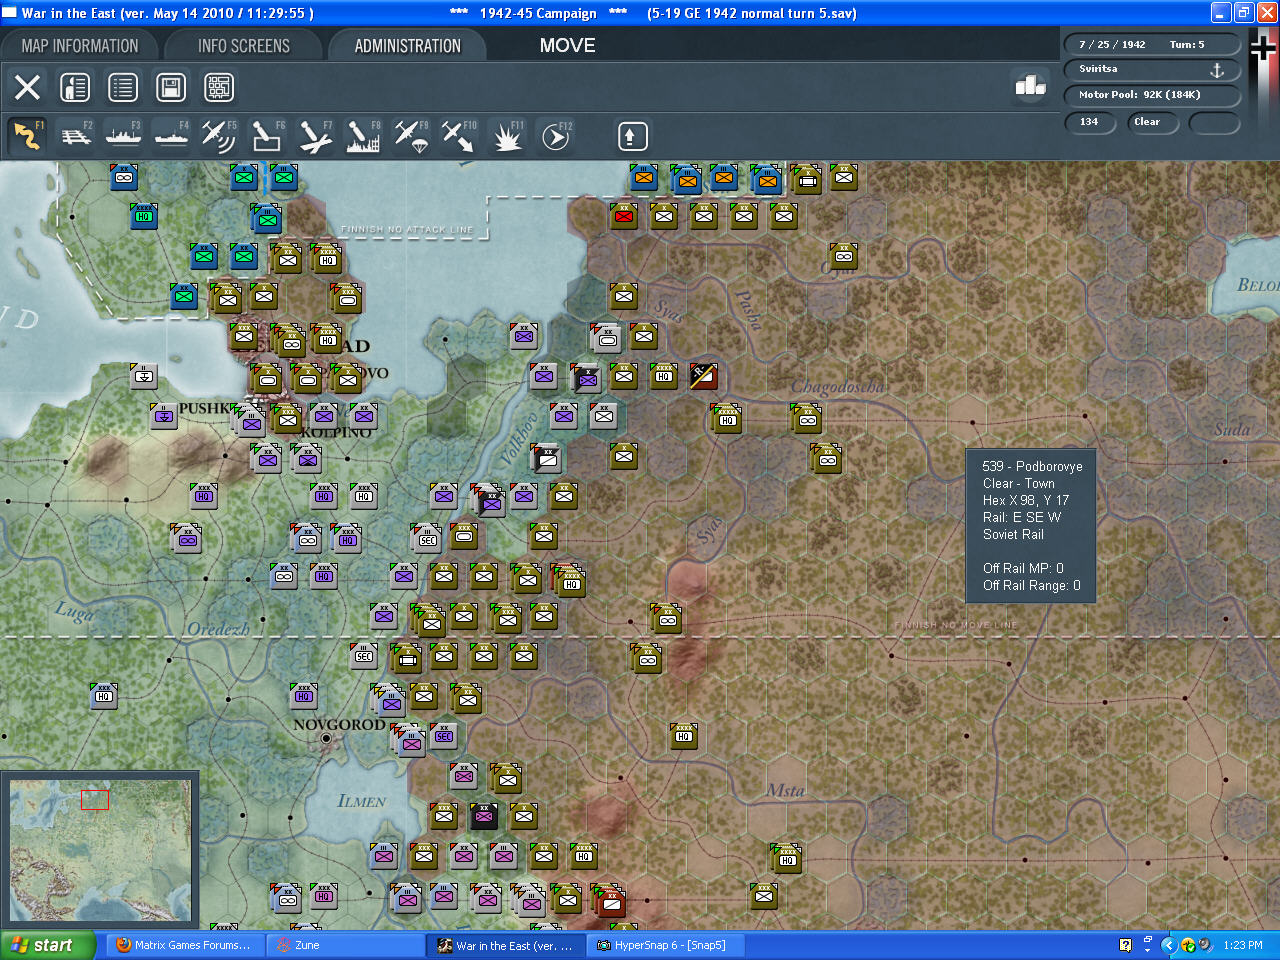Choose the F3 warship transport icon
Screen dimensions: 1280x960
[x=123, y=136]
